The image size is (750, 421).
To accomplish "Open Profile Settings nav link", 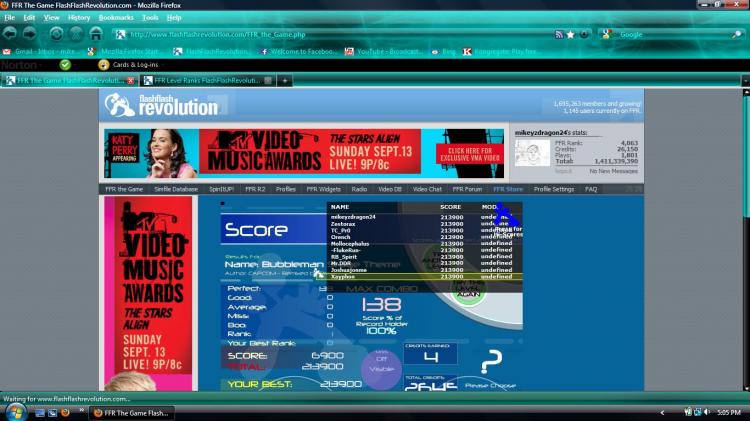I will (553, 189).
